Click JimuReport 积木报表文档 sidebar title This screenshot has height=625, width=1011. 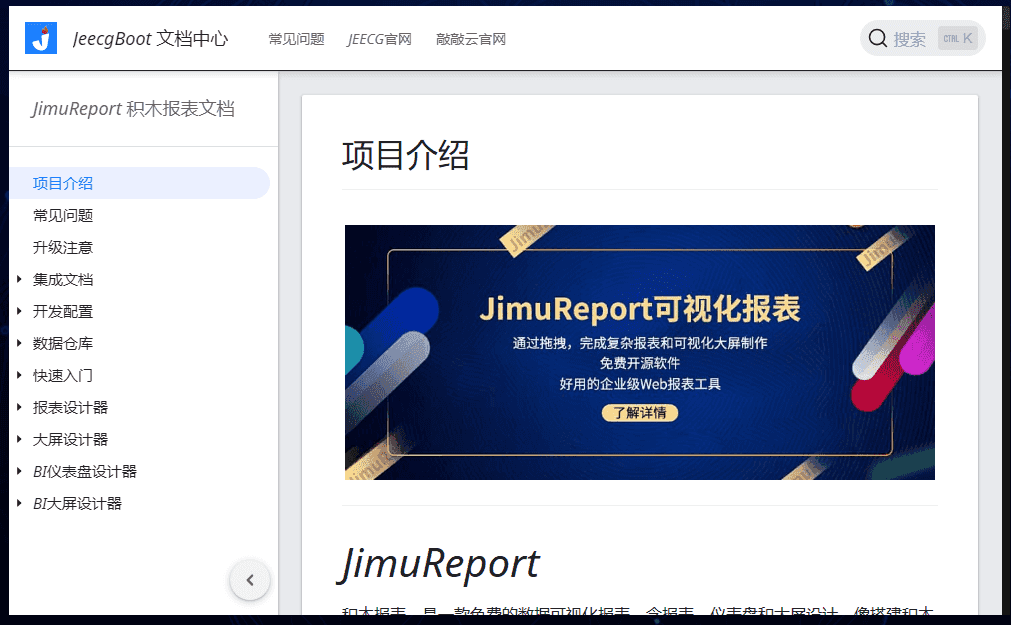pyautogui.click(x=133, y=108)
